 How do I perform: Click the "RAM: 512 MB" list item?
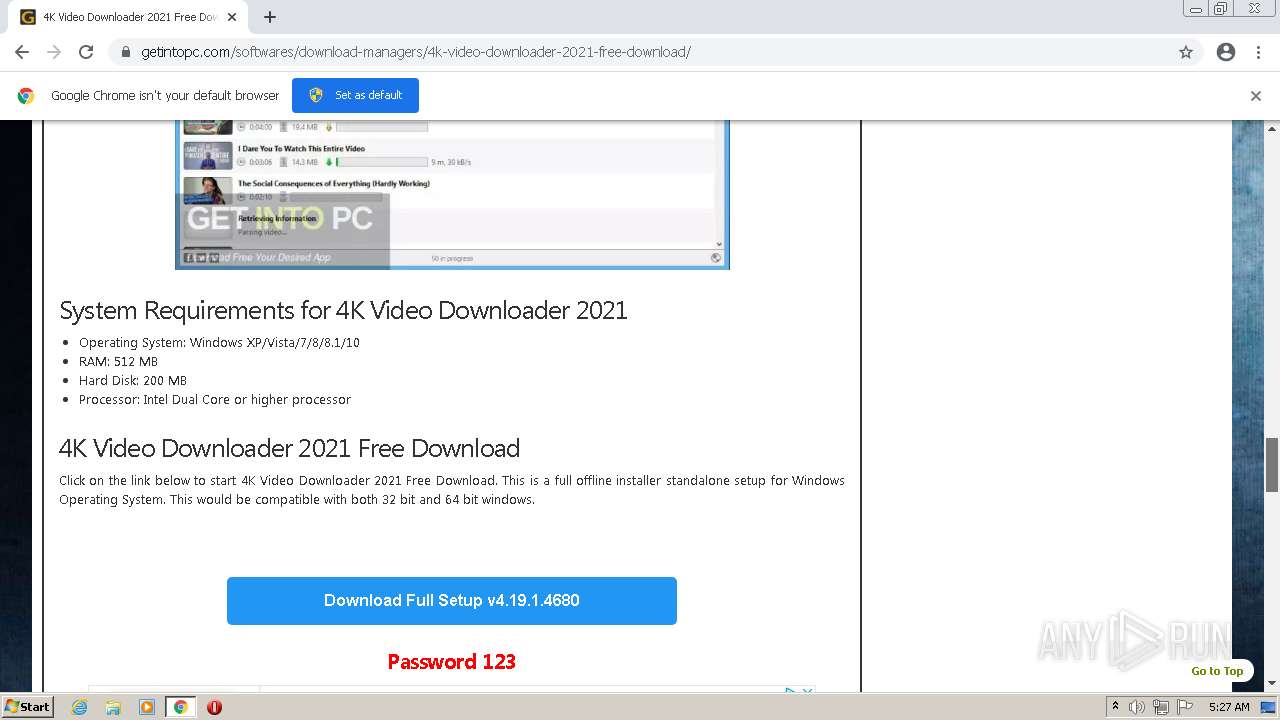tap(118, 362)
